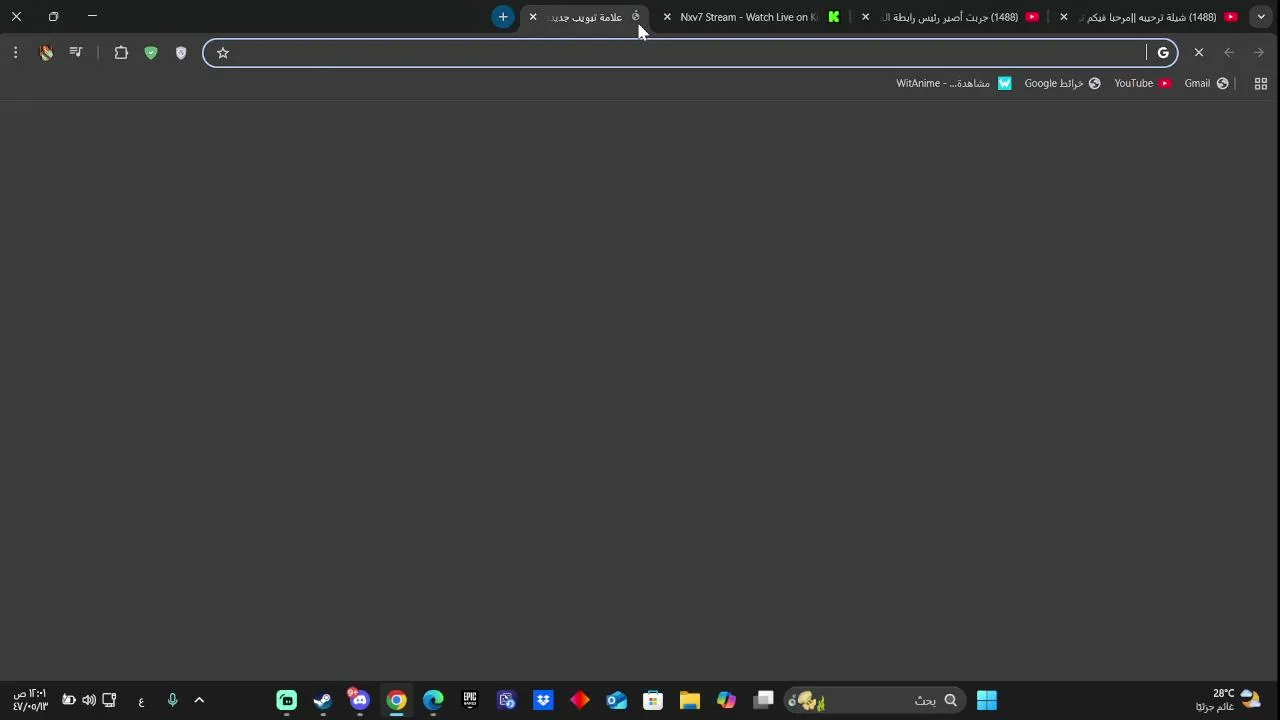1280x720 pixels.
Task: Open the weather widget showing 28°C
Action: click(1228, 700)
